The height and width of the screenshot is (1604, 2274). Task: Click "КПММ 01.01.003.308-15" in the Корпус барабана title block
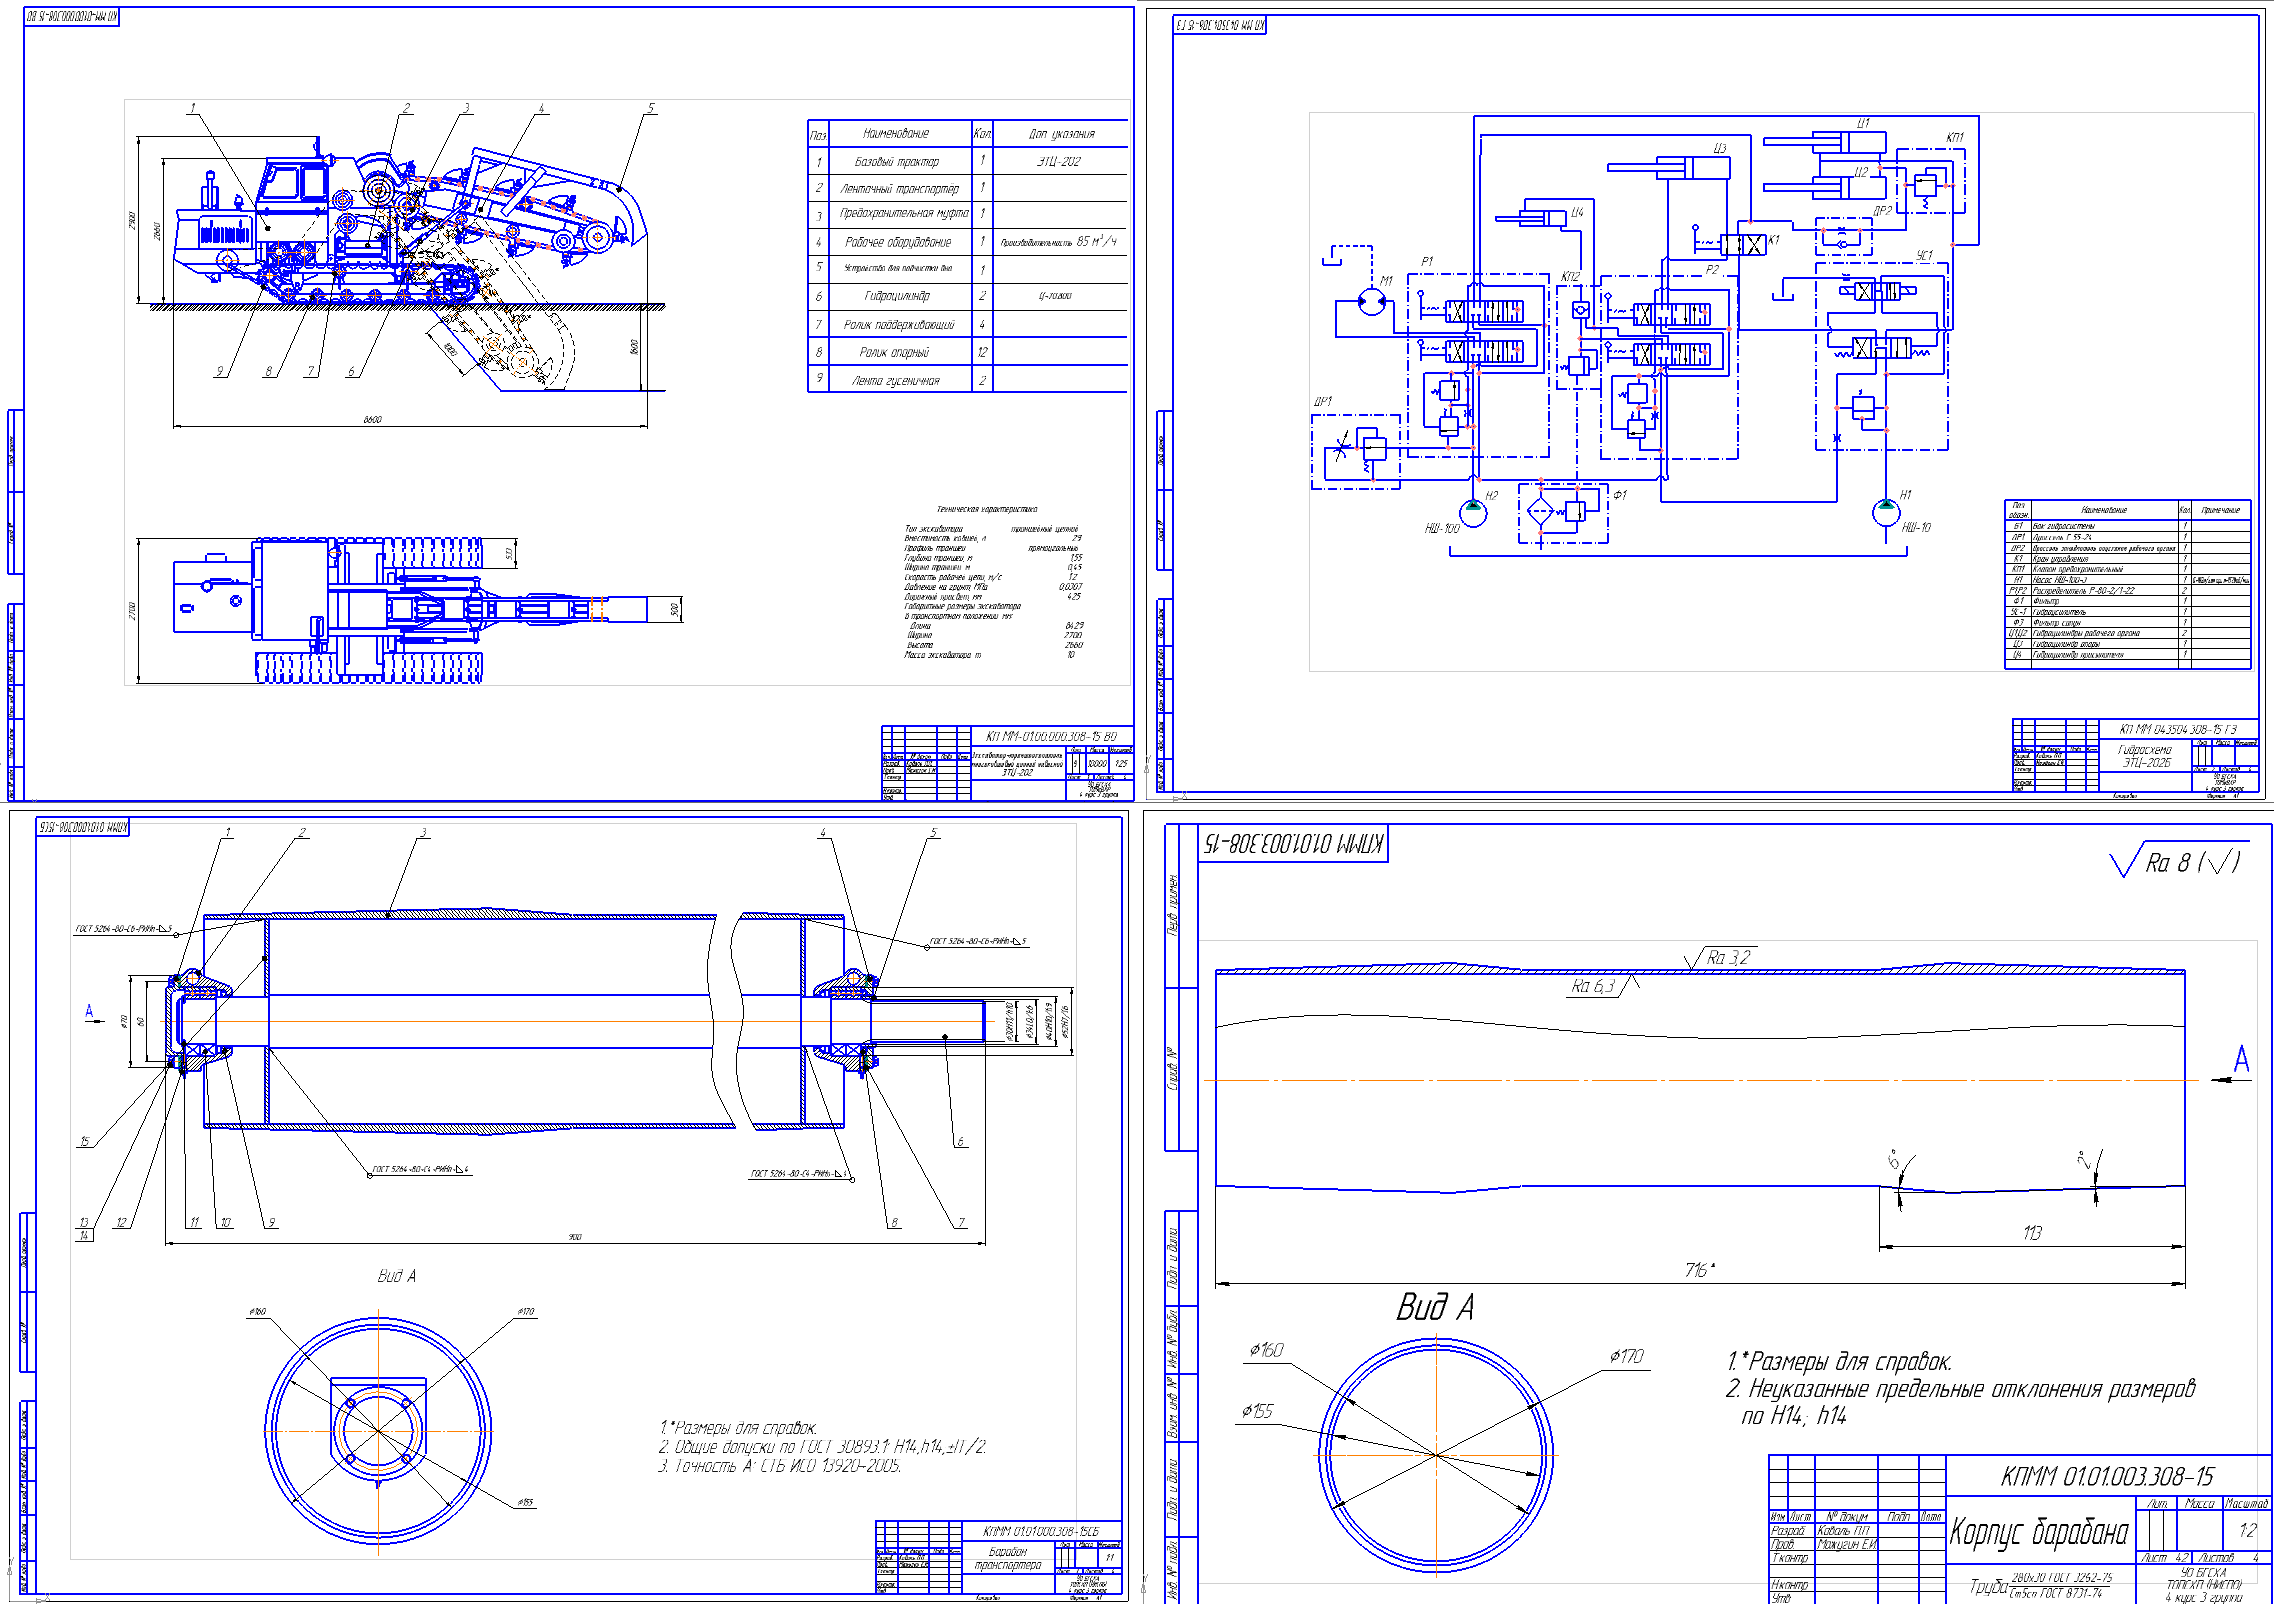pos(2107,1476)
